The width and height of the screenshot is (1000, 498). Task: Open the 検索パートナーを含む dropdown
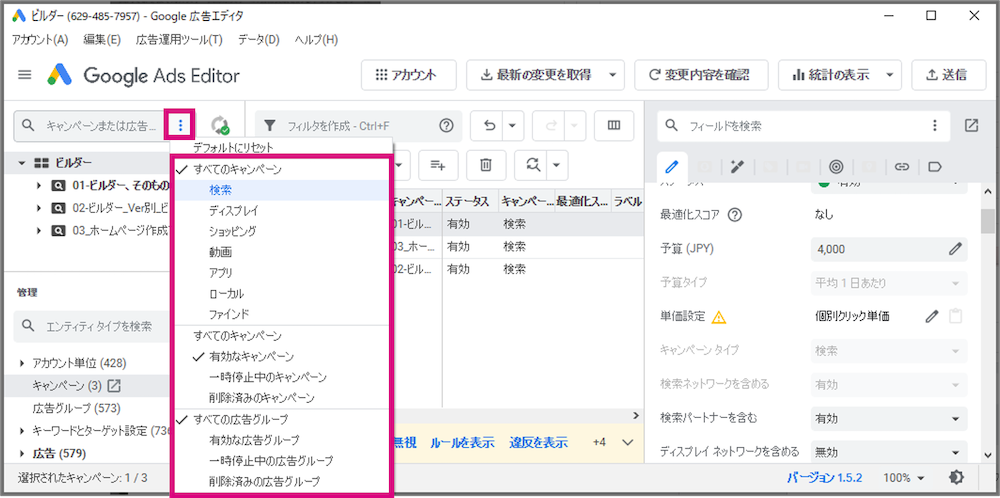[x=889, y=418]
